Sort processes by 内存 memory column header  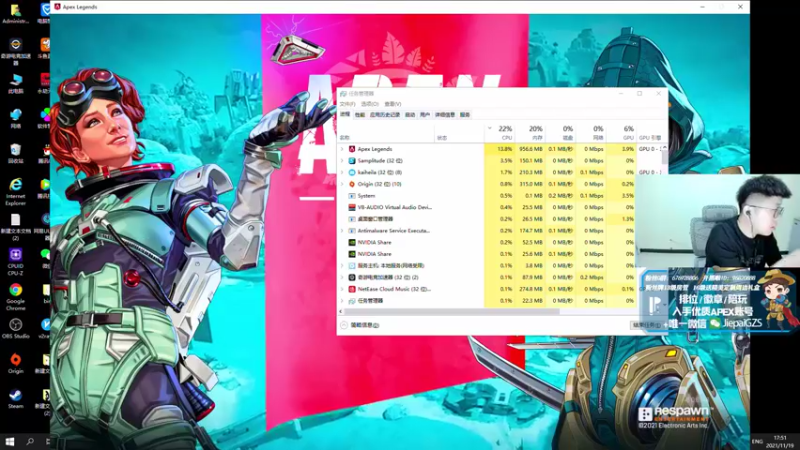(x=530, y=133)
